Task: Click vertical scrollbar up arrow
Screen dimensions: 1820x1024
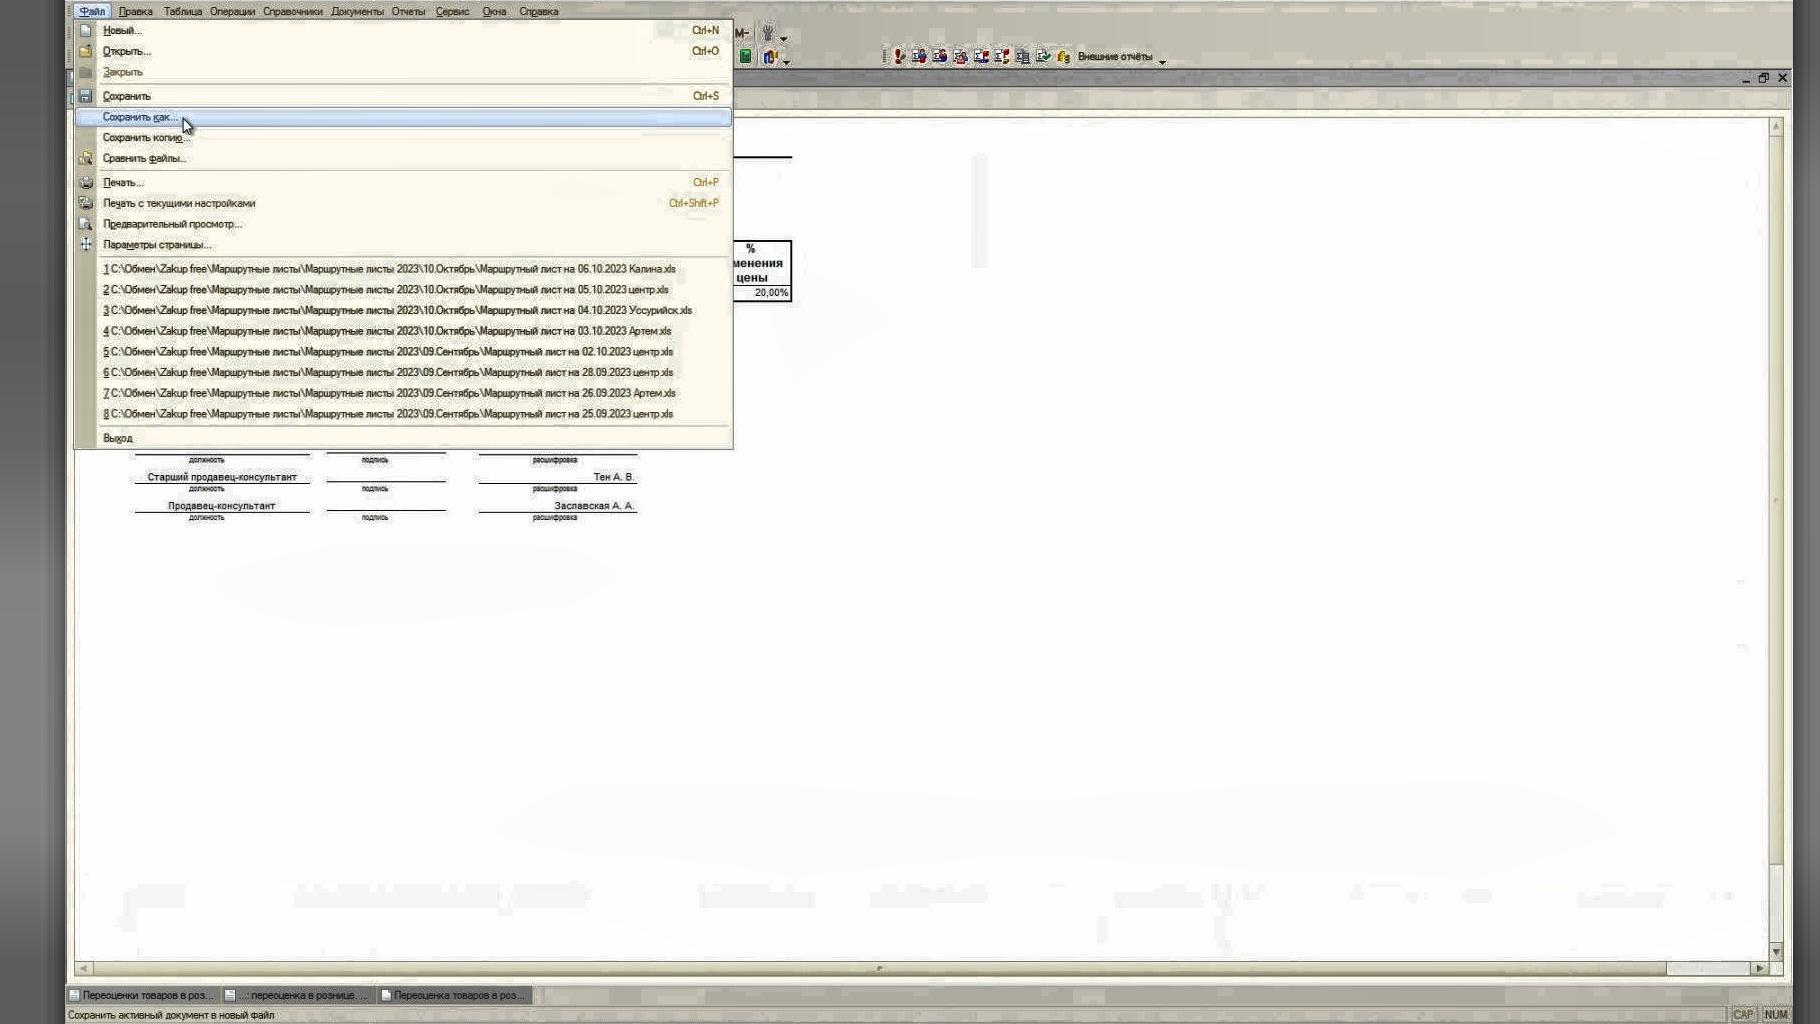Action: point(1776,127)
